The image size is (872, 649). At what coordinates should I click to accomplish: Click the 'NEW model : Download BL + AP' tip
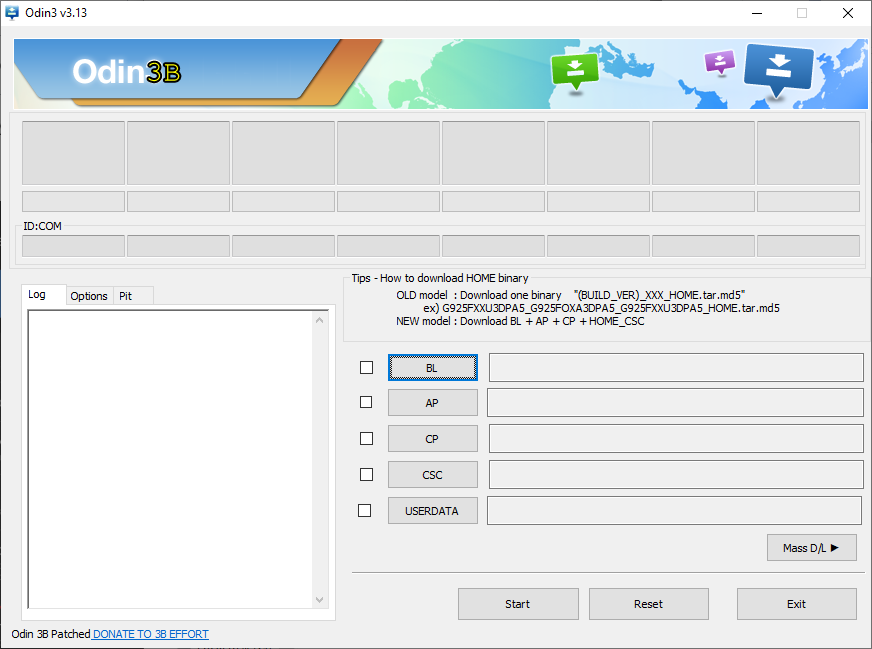[520, 321]
